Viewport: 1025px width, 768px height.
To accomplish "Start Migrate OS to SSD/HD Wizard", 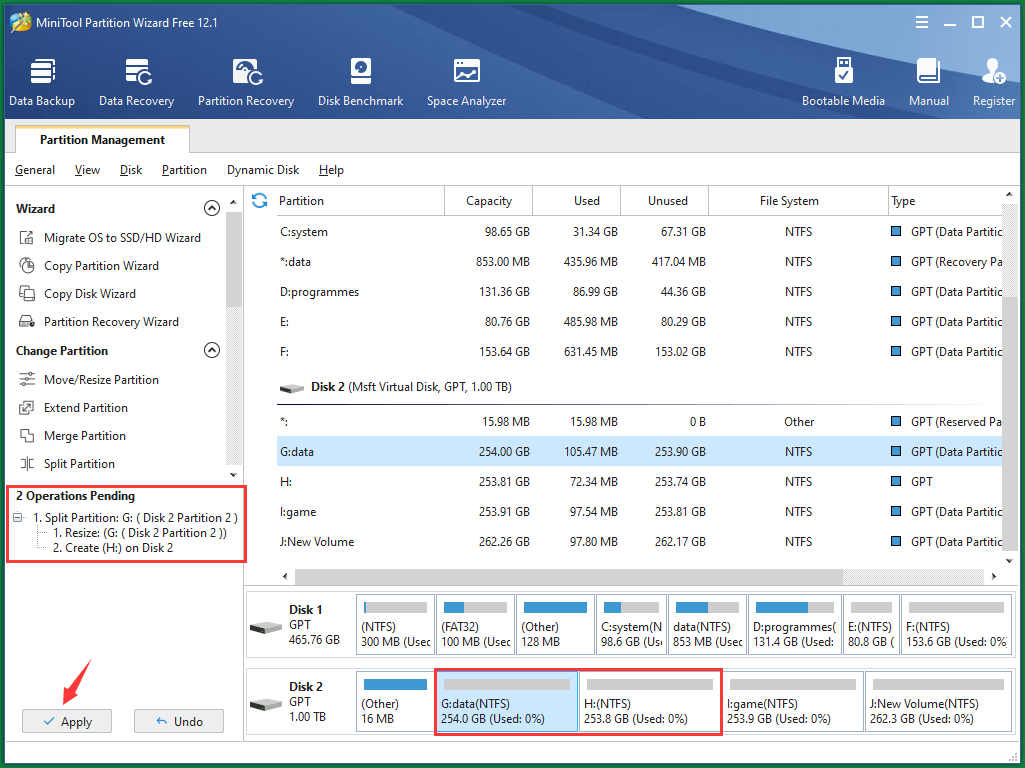I will (x=122, y=238).
